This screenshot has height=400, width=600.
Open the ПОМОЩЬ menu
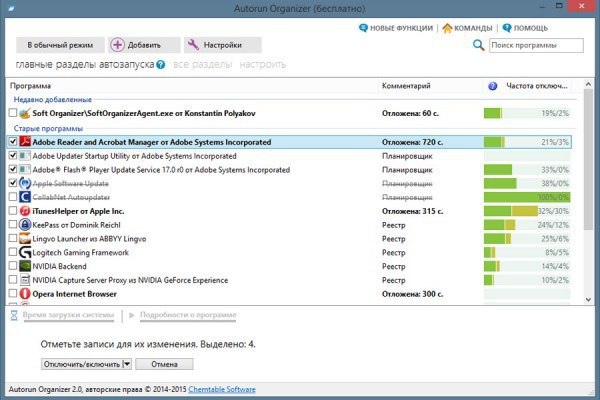[525, 28]
